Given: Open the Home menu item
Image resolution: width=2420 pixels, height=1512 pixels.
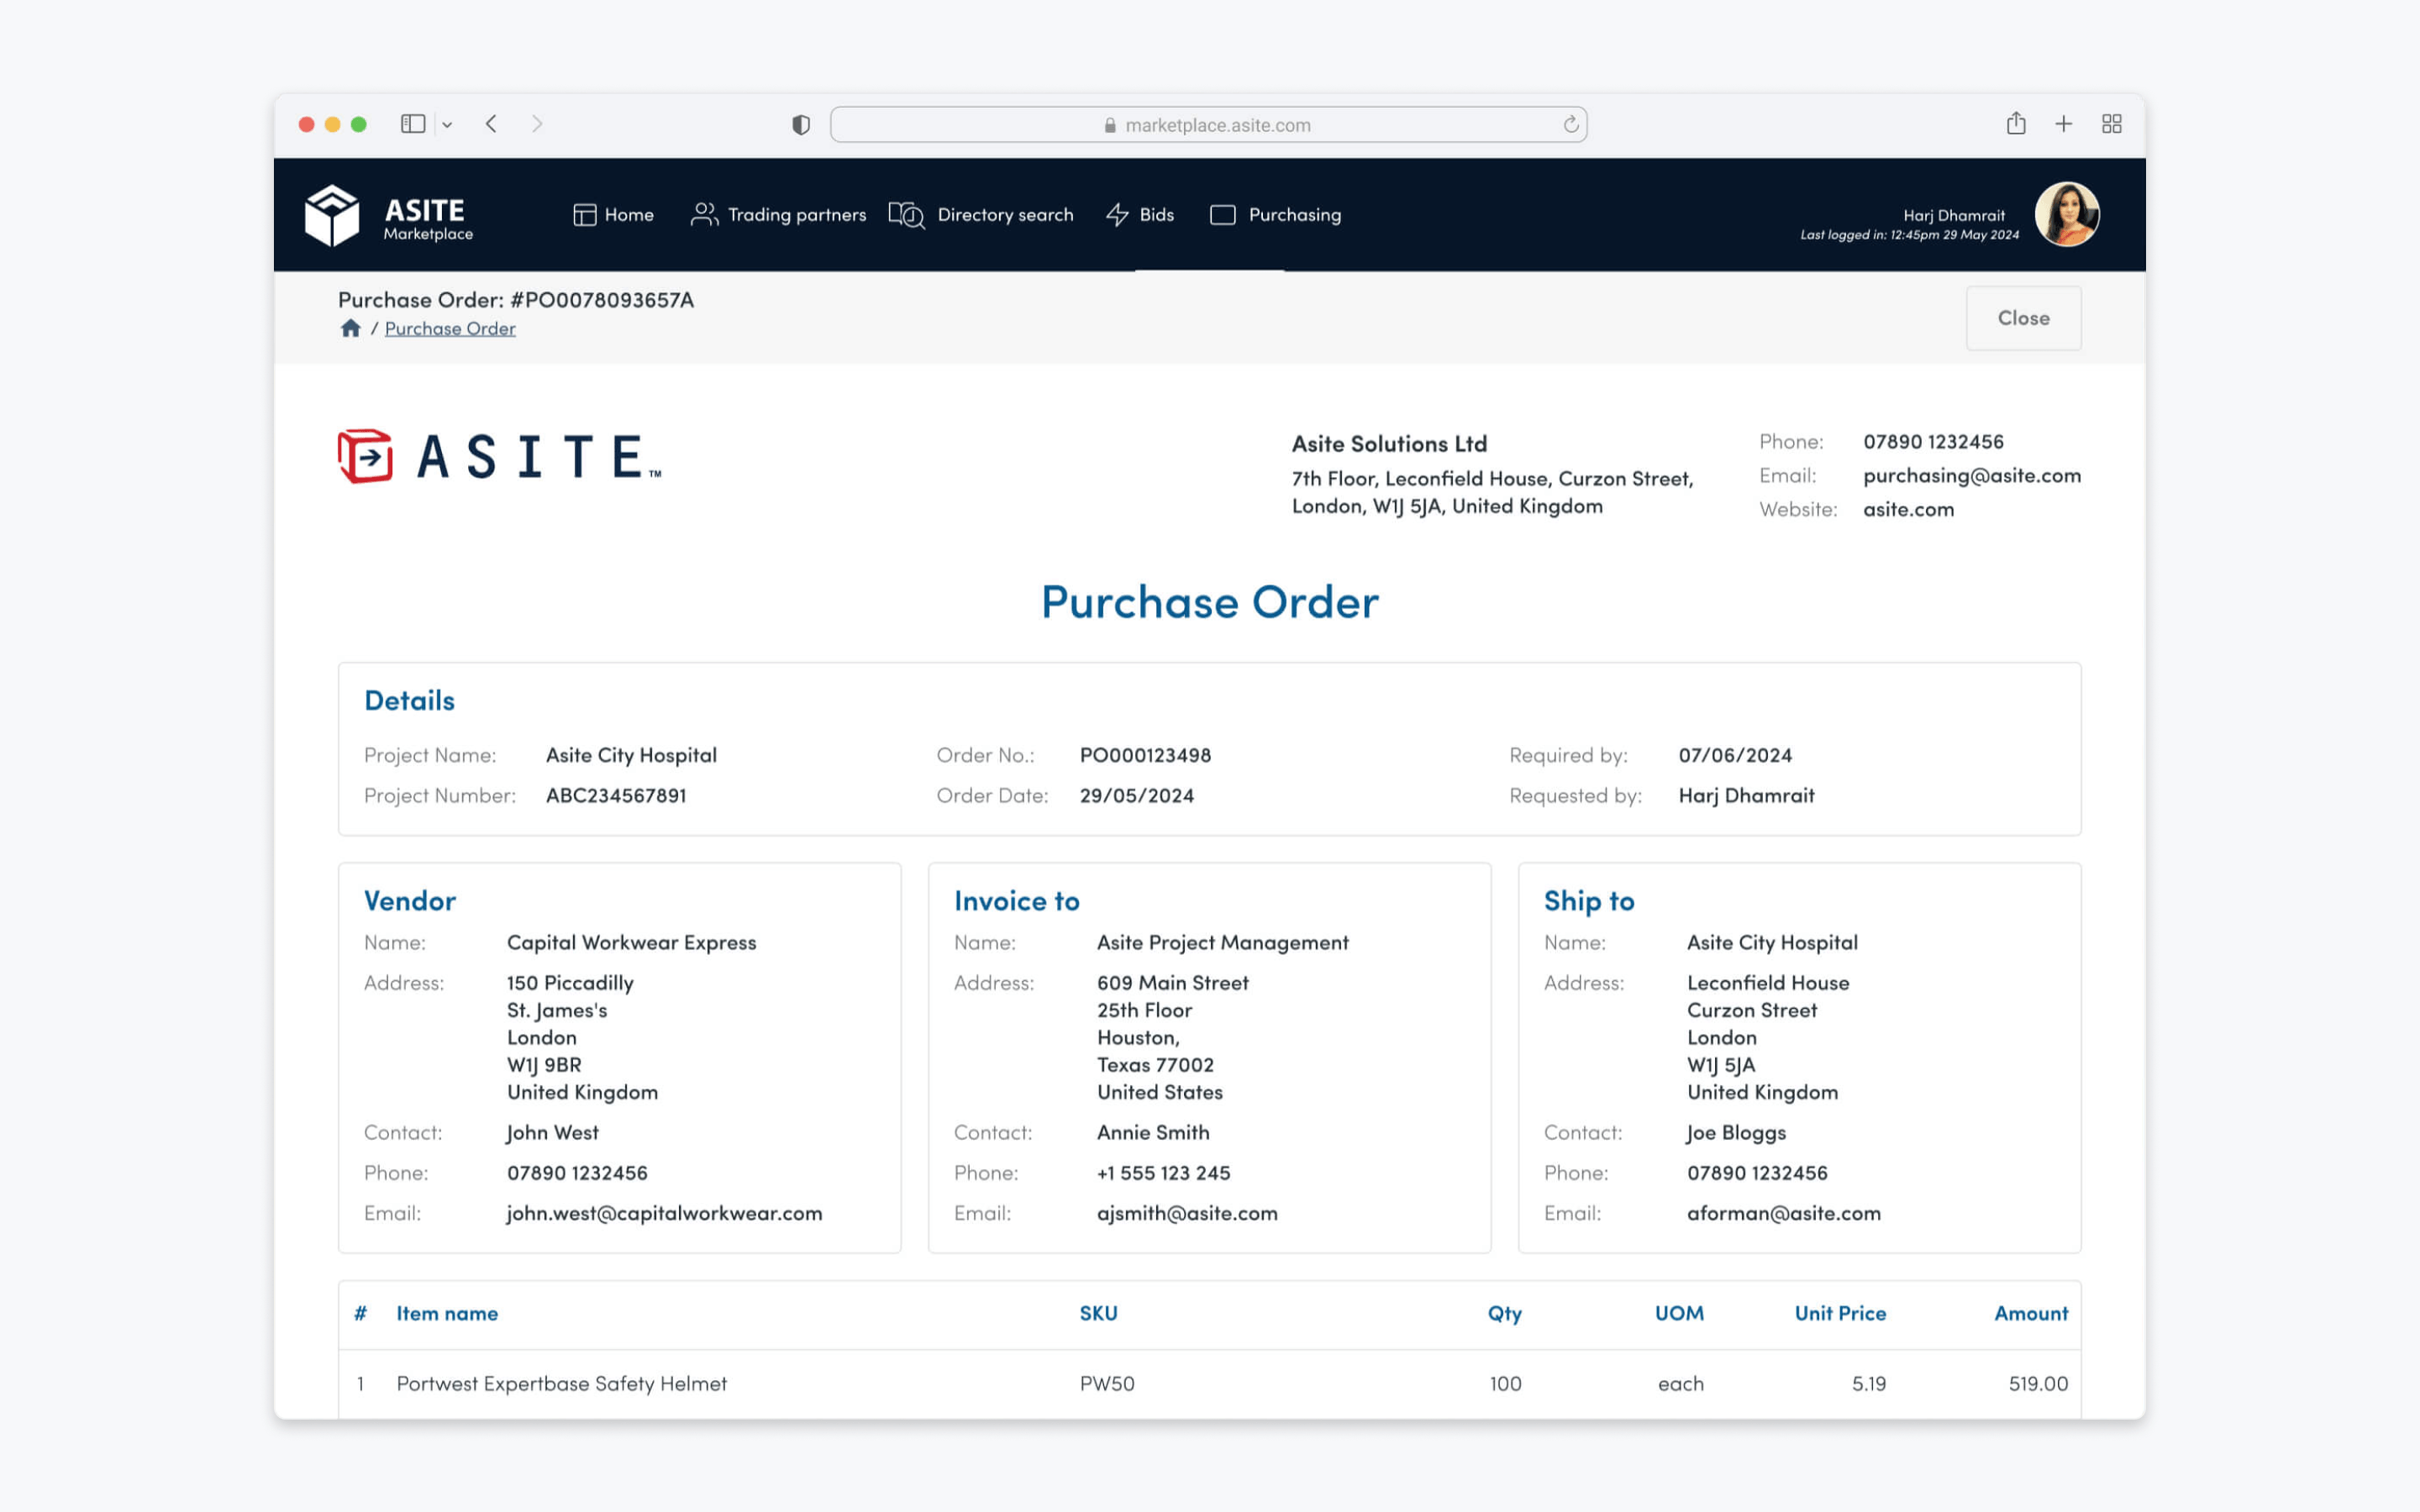Looking at the screenshot, I should [x=613, y=215].
